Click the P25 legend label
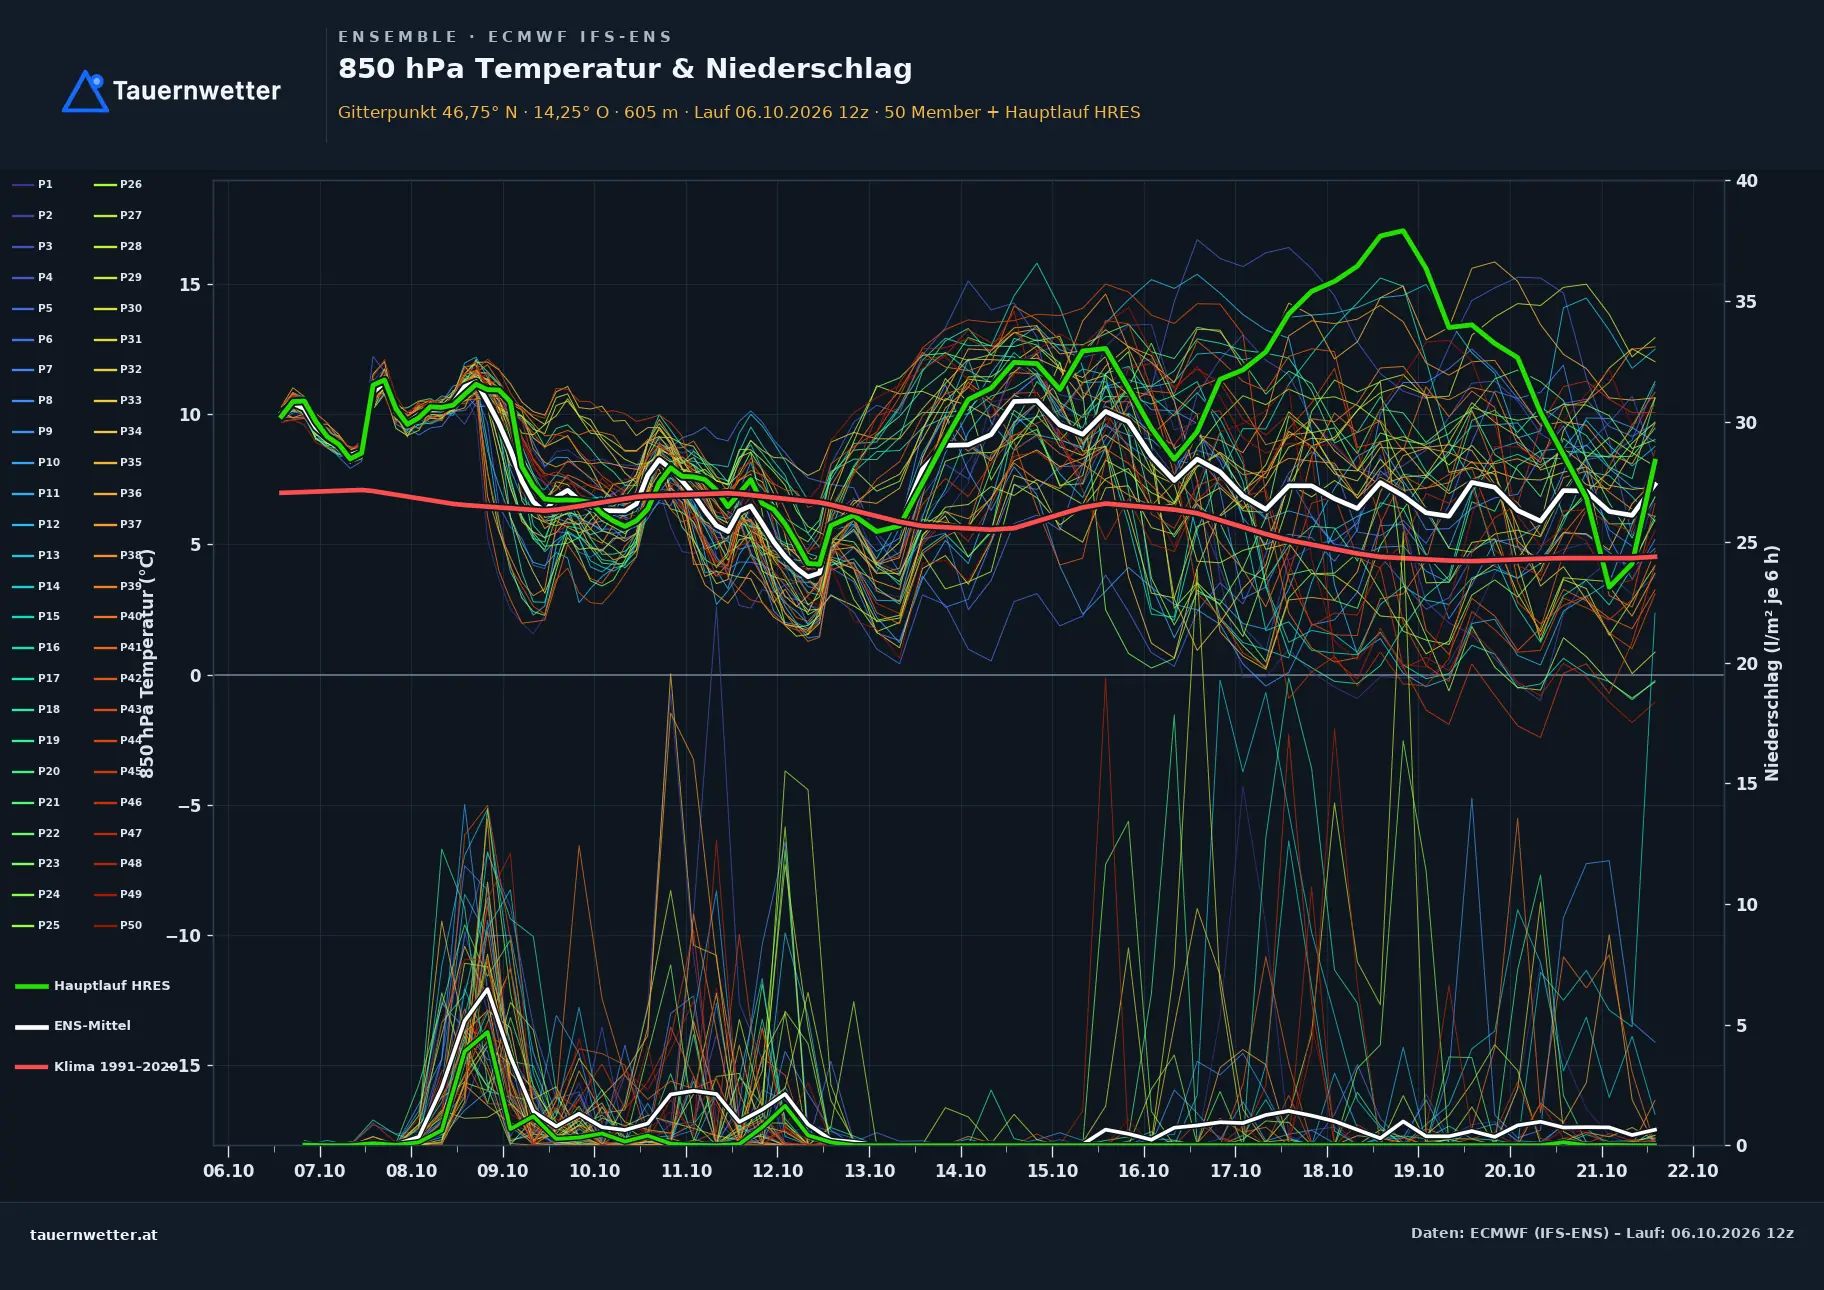Screen dimensions: 1824x1290 coord(49,926)
